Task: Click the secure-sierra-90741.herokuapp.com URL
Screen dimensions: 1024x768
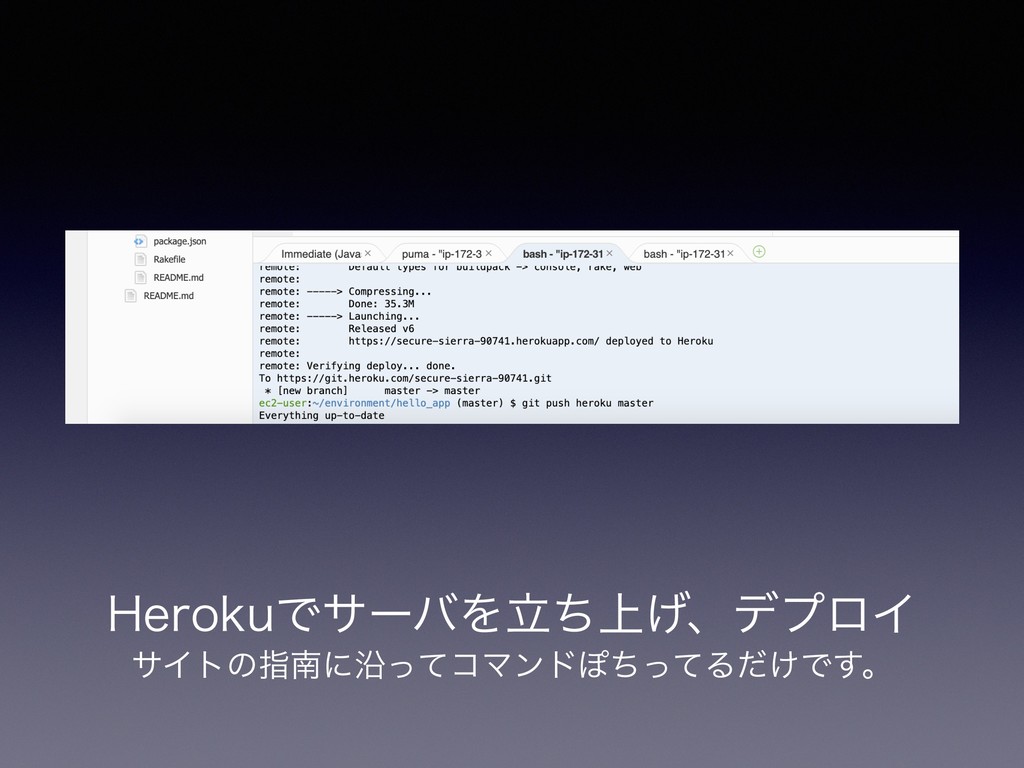Action: (x=473, y=341)
